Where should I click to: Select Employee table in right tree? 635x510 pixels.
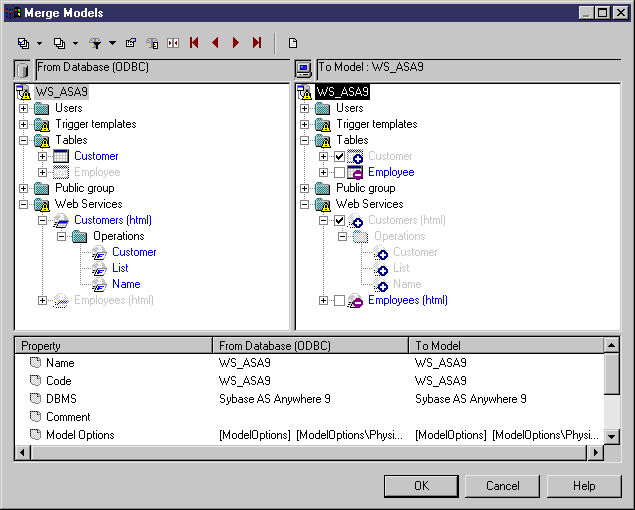pyautogui.click(x=391, y=172)
